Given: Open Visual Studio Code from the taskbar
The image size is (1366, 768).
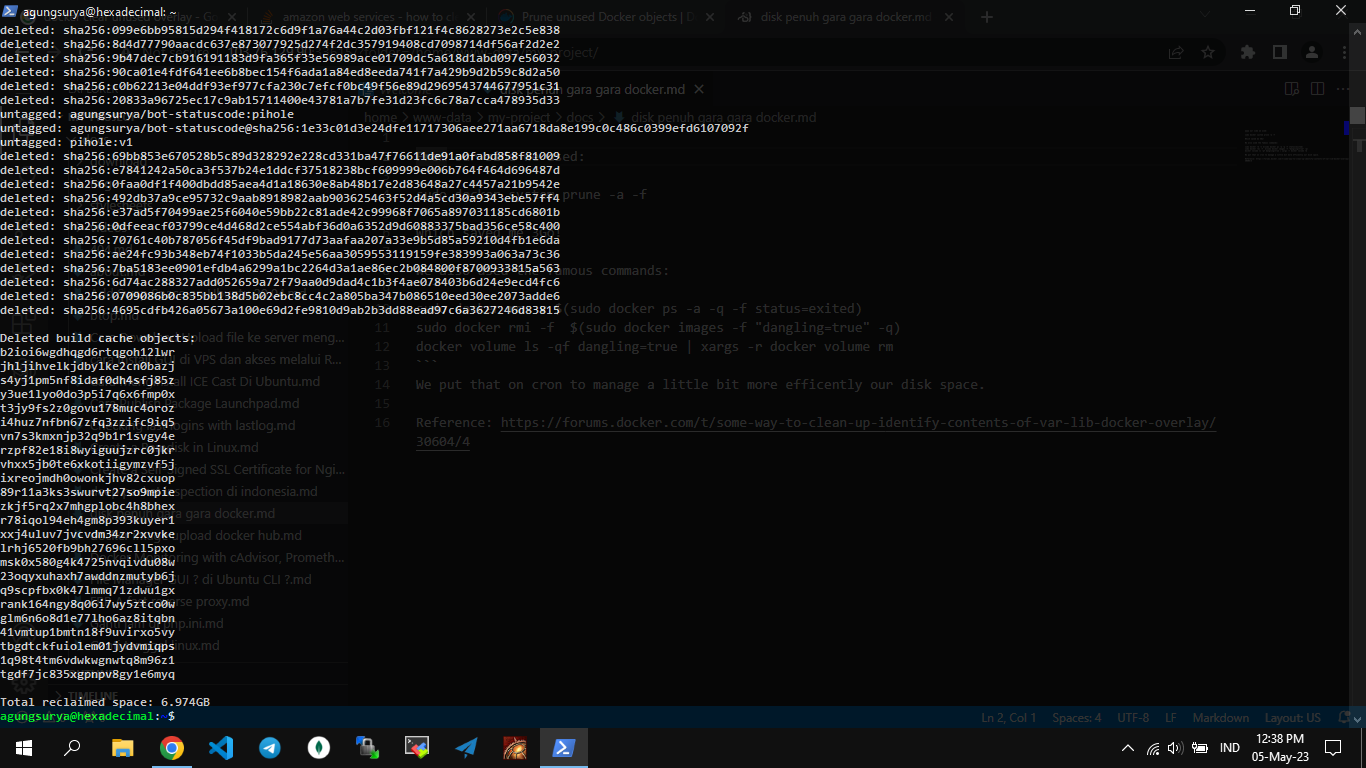Looking at the screenshot, I should click(x=221, y=747).
